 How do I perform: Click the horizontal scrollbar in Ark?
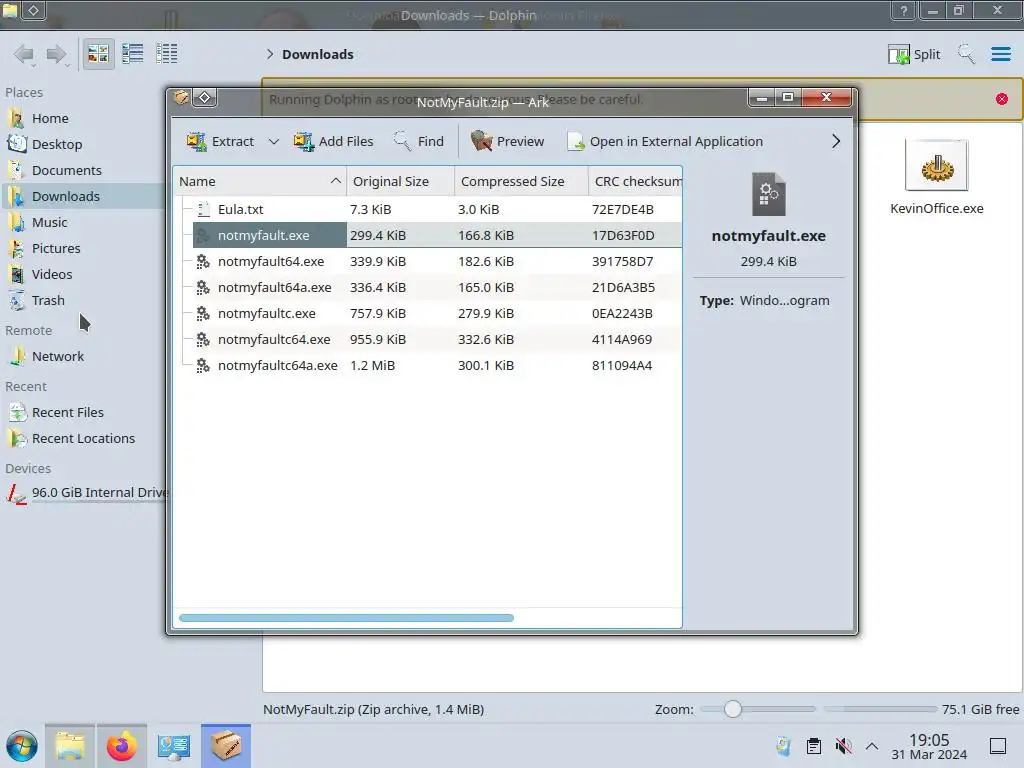(x=346, y=618)
